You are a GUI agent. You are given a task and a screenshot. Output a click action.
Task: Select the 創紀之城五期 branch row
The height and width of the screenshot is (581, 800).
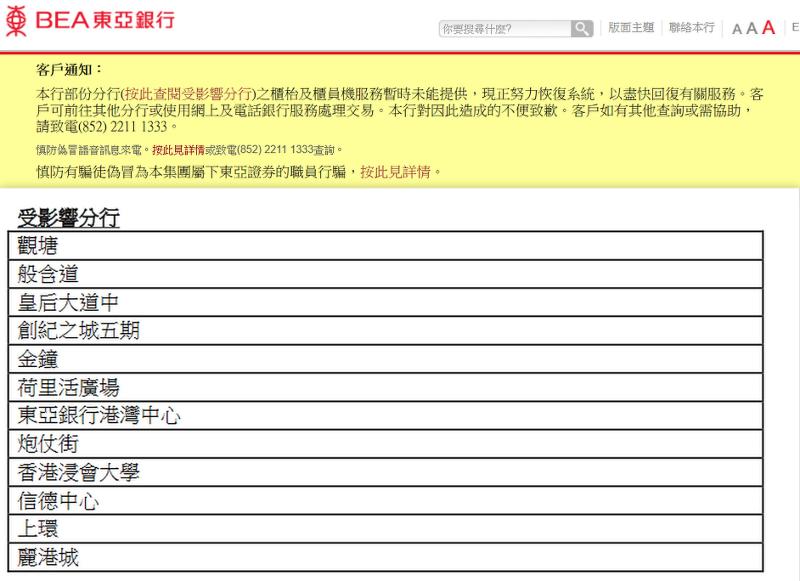click(x=385, y=331)
